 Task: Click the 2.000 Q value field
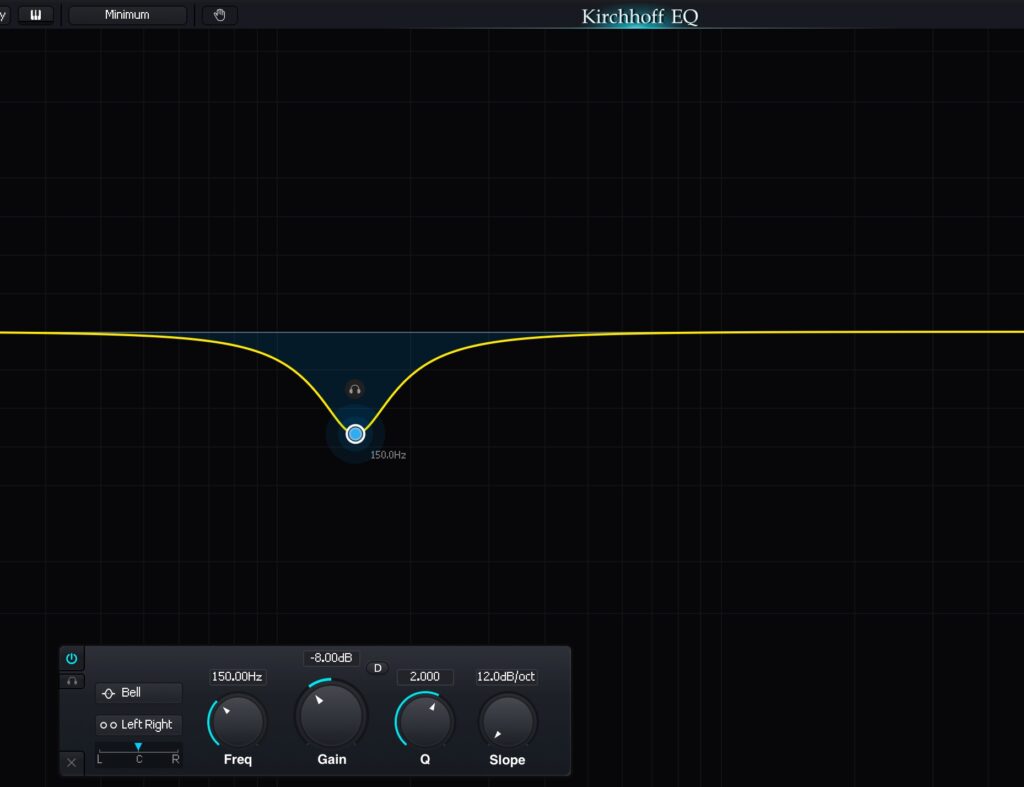tap(425, 677)
